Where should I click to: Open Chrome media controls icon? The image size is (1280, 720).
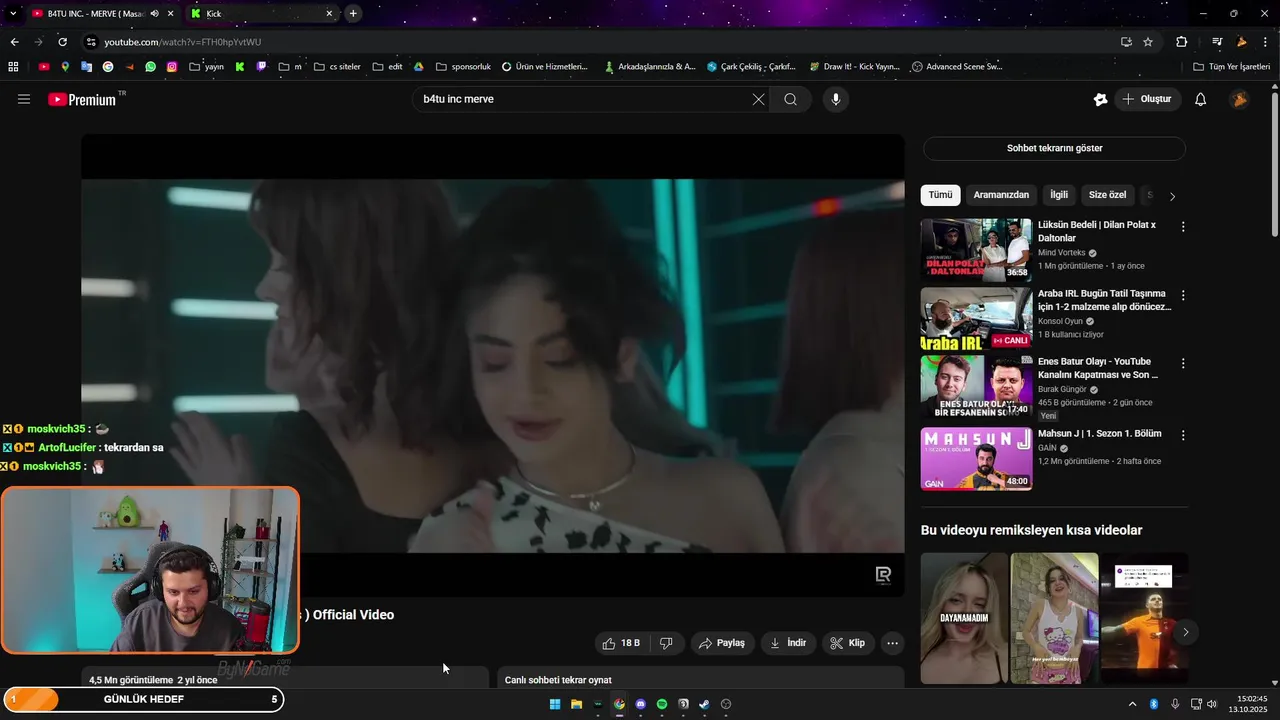(1217, 42)
